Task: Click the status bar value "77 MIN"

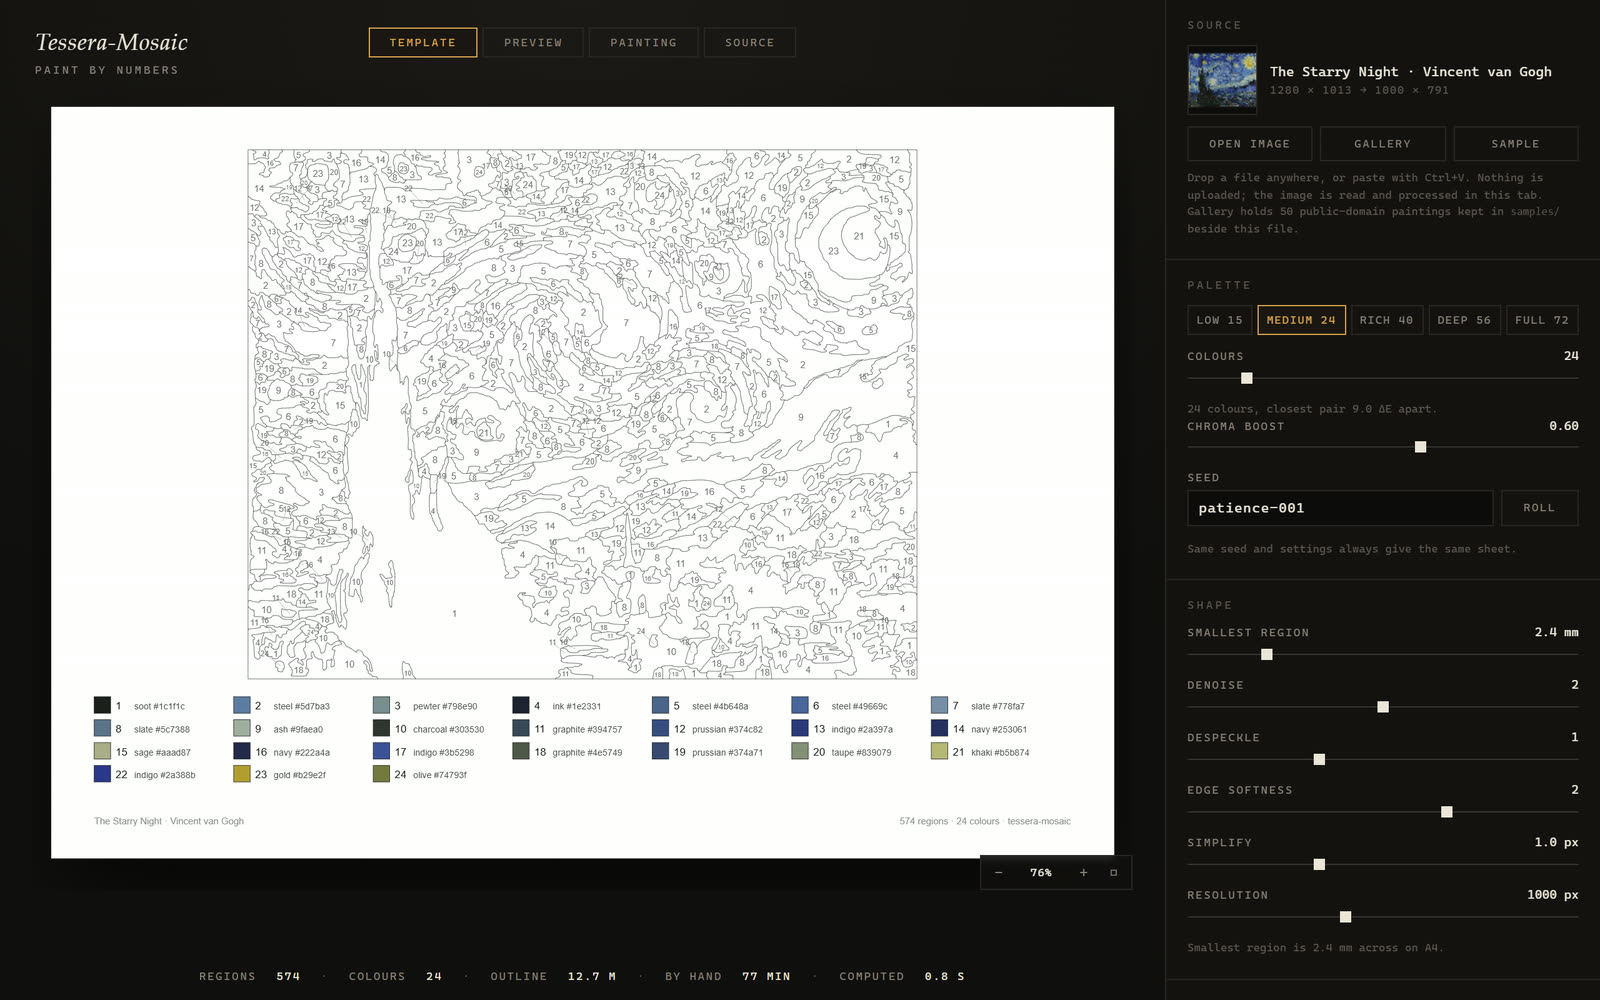Action: coord(766,976)
